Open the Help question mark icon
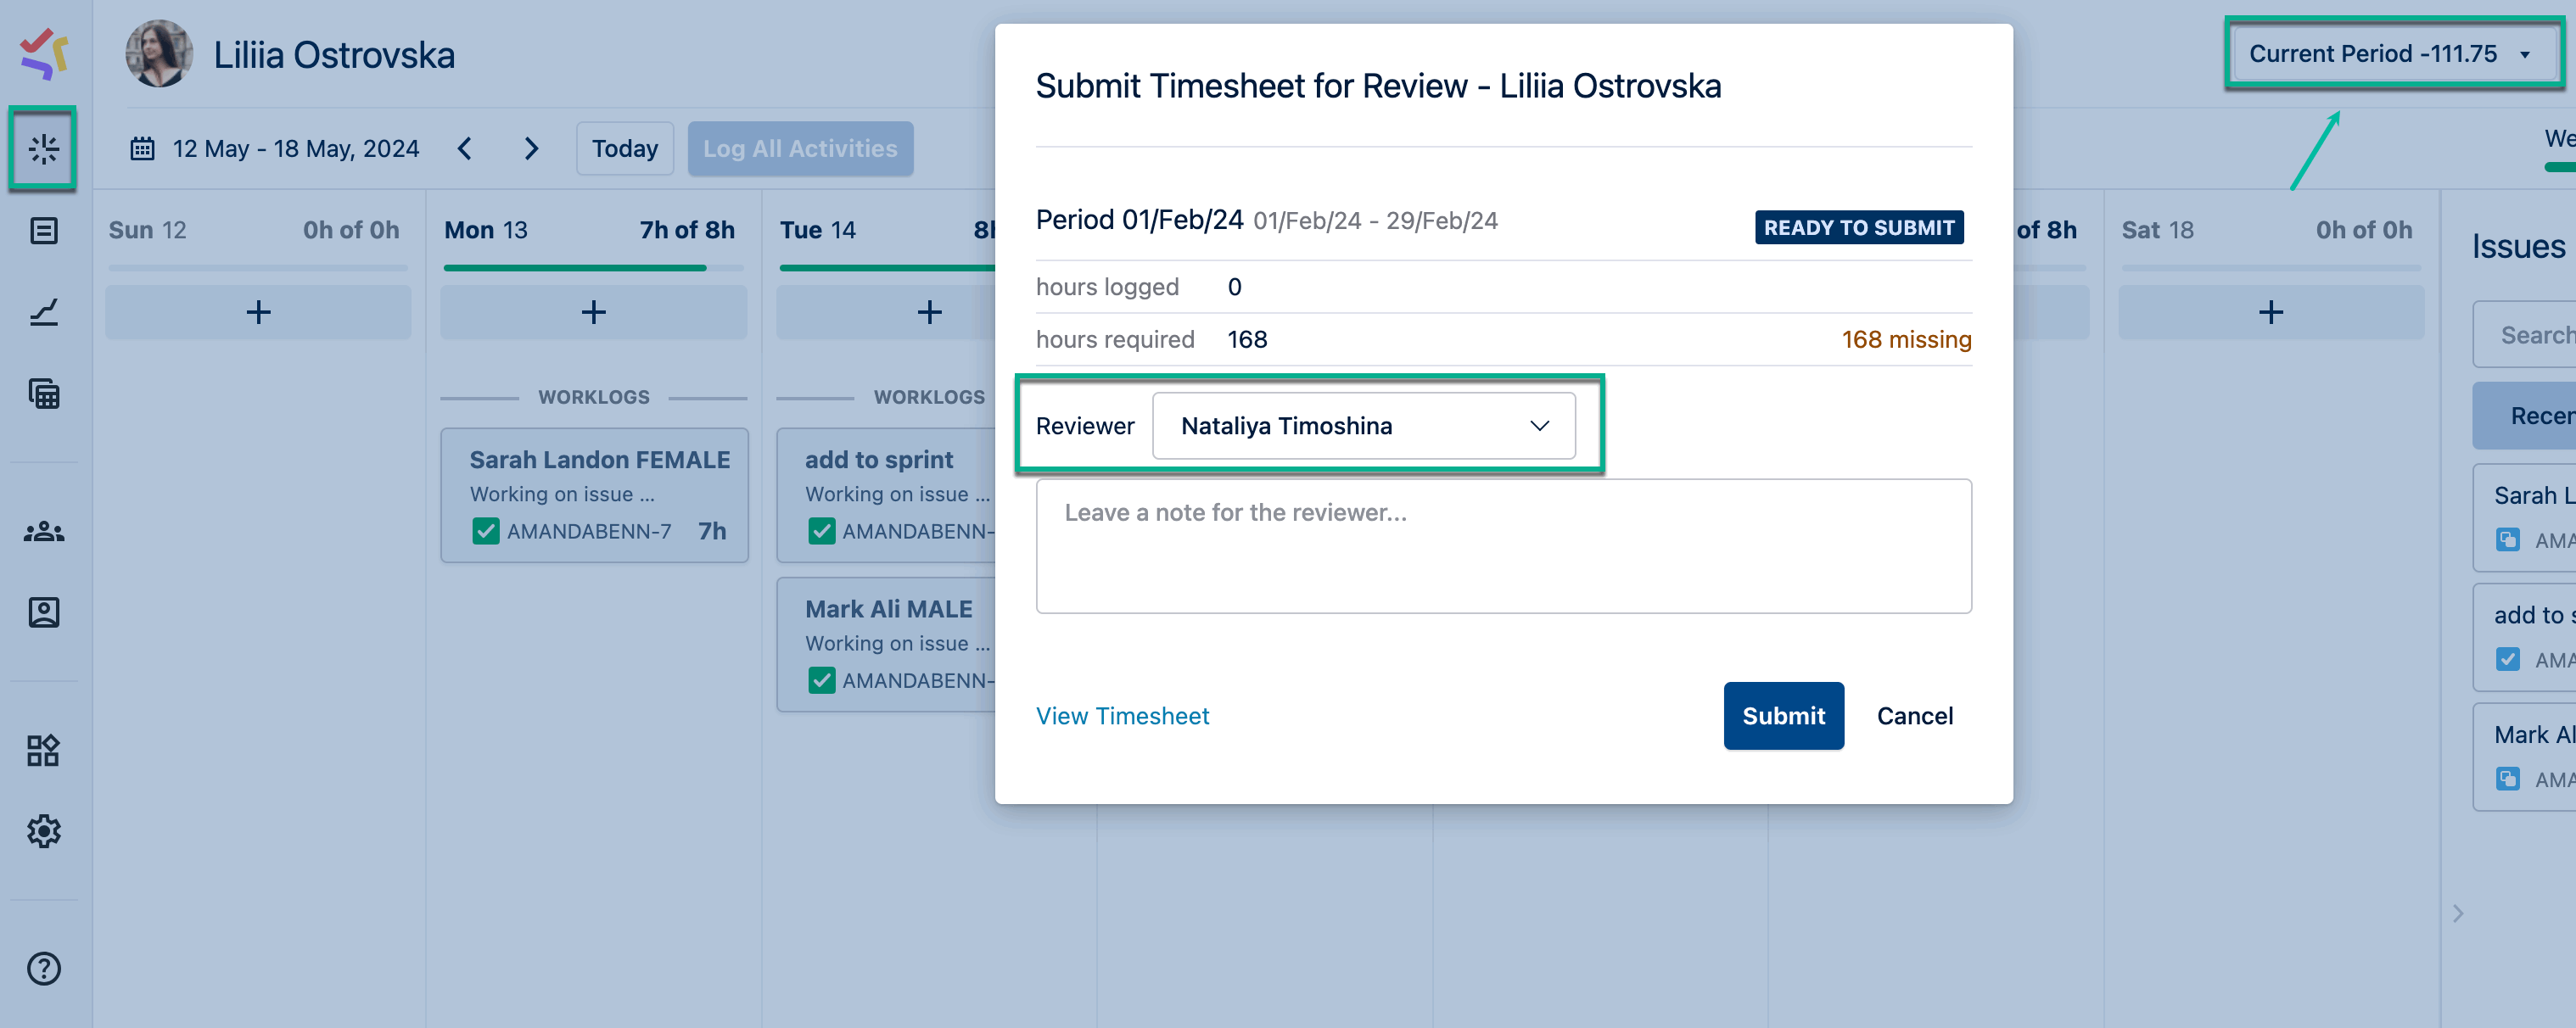The image size is (2576, 1028). click(x=43, y=967)
